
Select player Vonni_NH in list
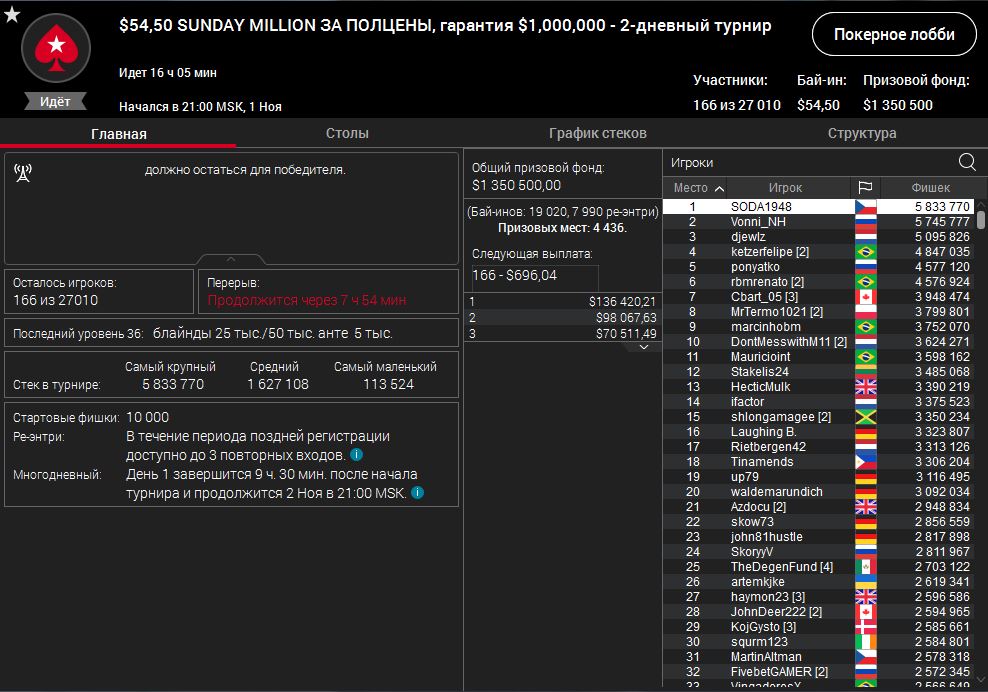758,222
